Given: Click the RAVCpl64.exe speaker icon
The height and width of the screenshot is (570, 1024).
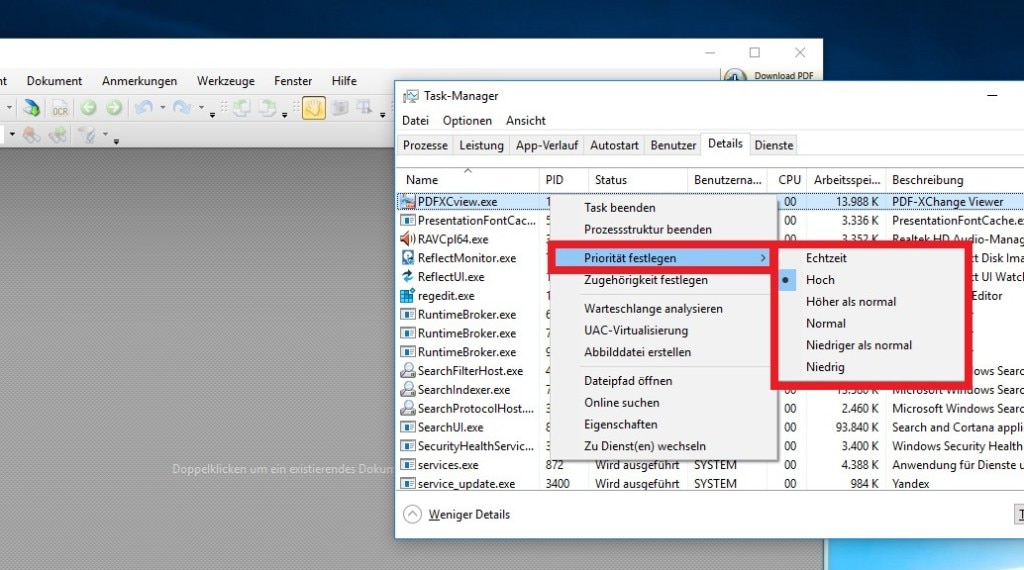Looking at the screenshot, I should [x=408, y=239].
